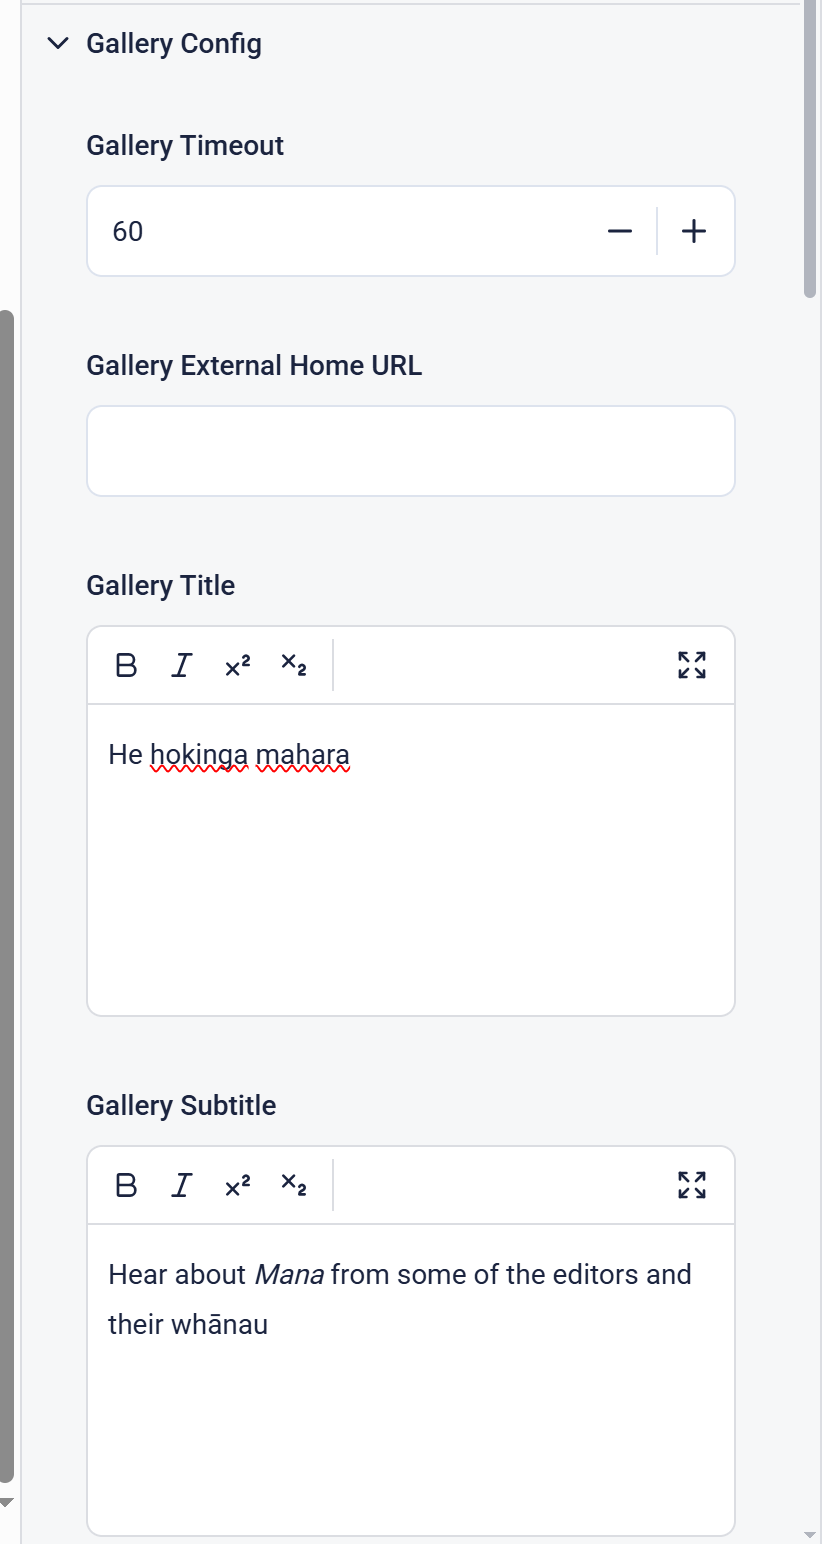This screenshot has width=828, height=1544.
Task: Increase the Gallery Timeout value
Action: tap(693, 232)
